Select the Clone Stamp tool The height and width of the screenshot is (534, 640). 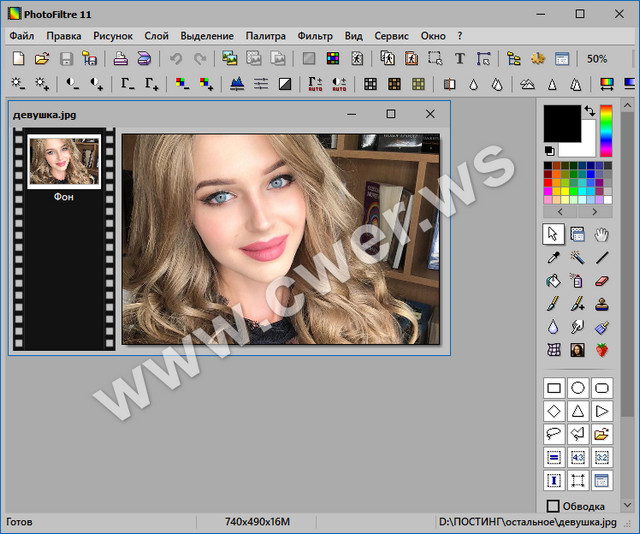click(x=601, y=304)
